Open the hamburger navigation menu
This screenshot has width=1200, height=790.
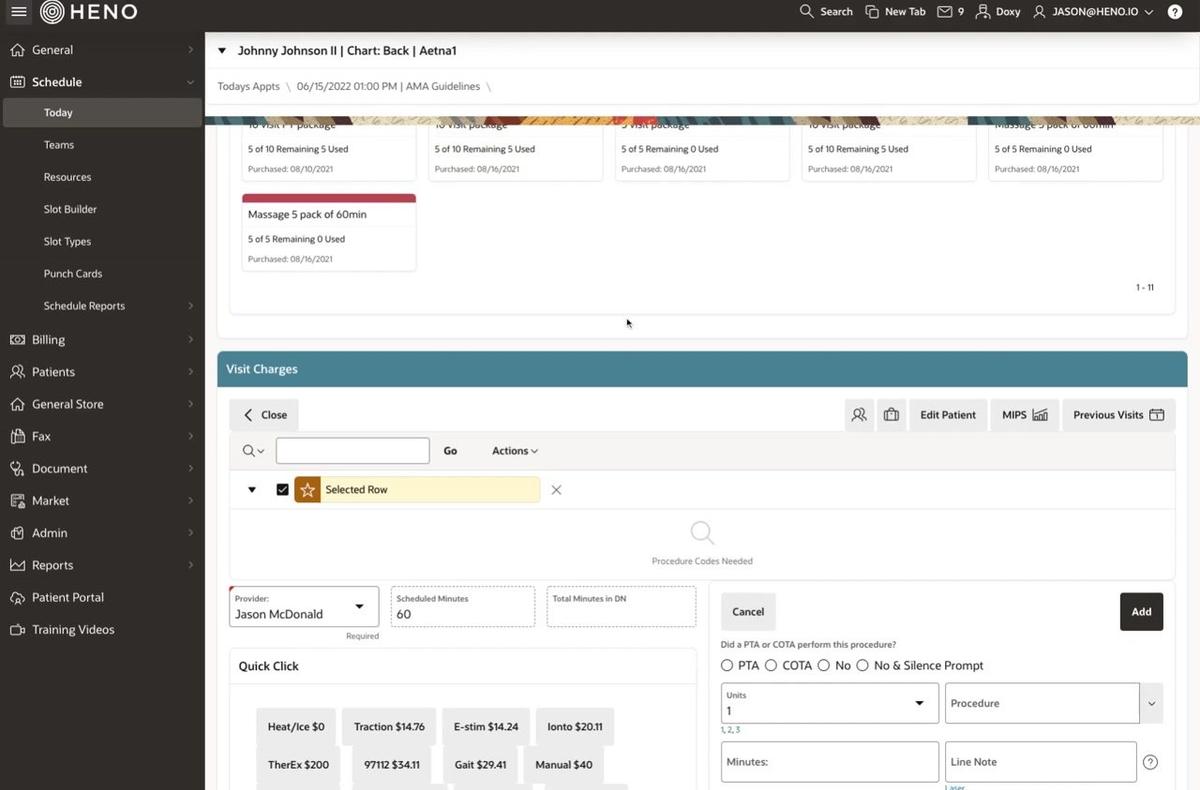[x=19, y=12]
